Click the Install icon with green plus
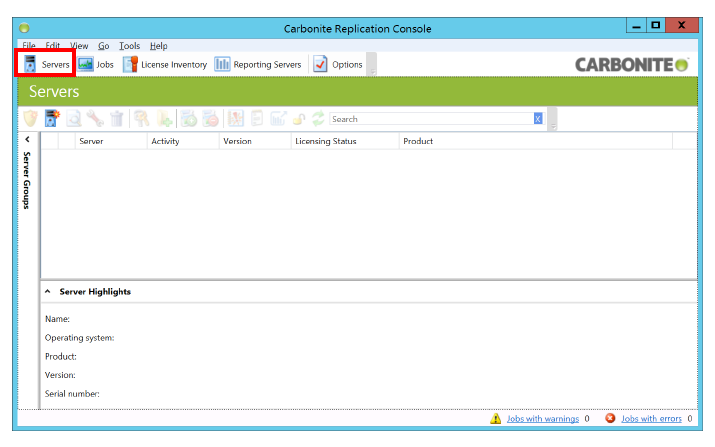This screenshot has height=447, width=715. pos(189,119)
